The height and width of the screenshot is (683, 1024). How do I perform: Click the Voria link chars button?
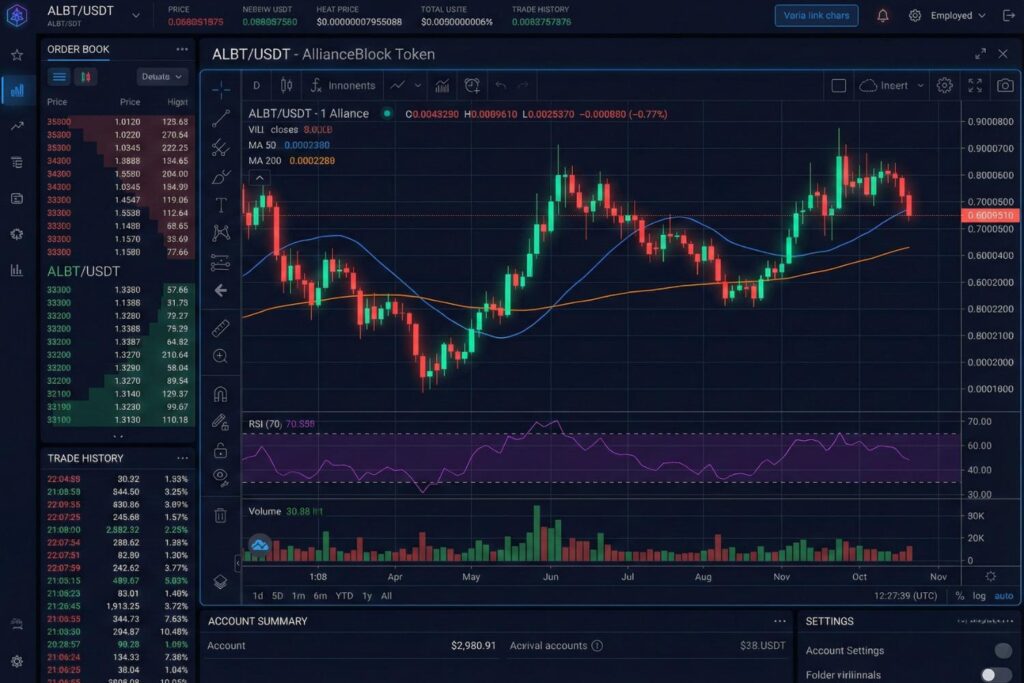click(816, 15)
